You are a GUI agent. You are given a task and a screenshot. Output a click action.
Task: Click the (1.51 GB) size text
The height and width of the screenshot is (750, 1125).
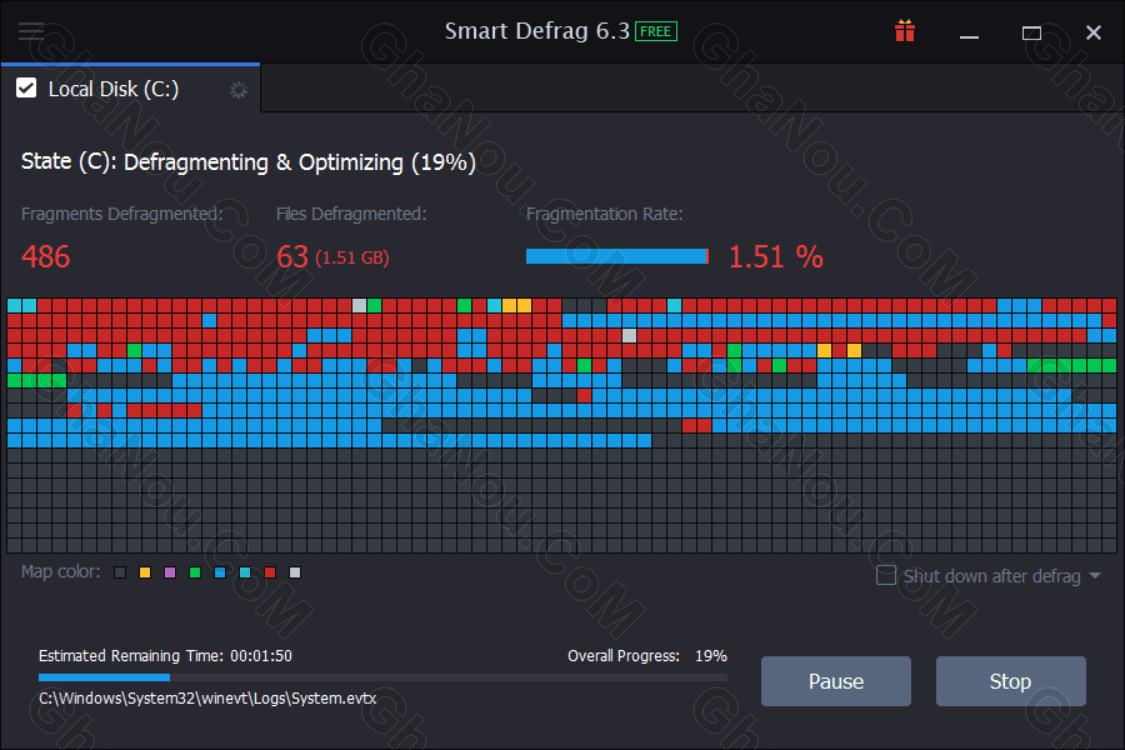pyautogui.click(x=352, y=258)
